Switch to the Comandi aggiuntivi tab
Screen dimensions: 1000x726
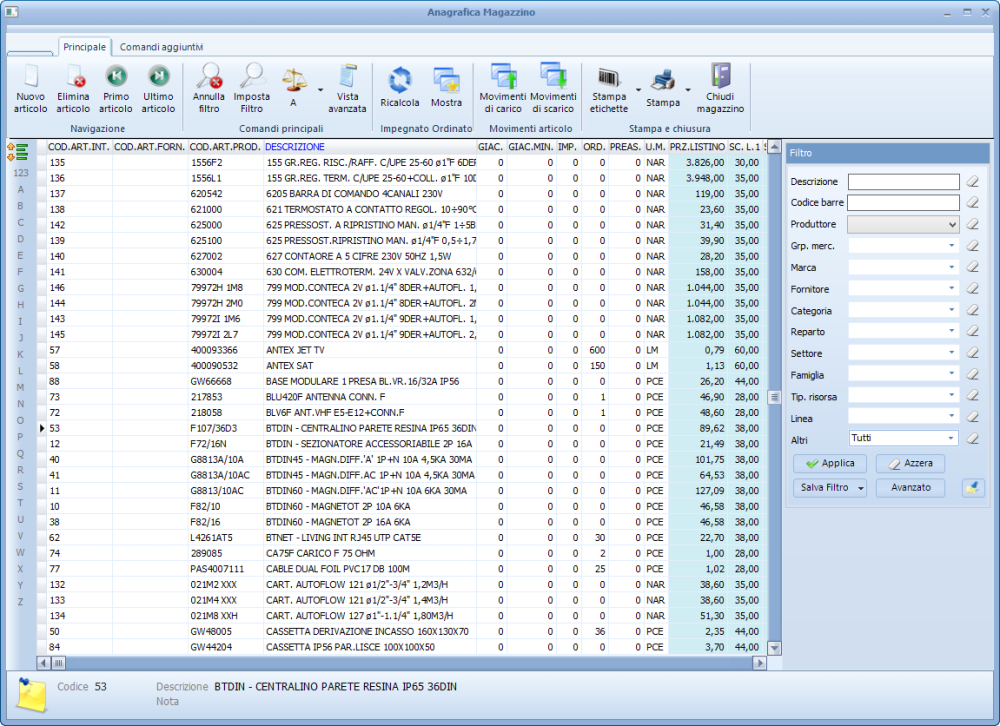(161, 47)
